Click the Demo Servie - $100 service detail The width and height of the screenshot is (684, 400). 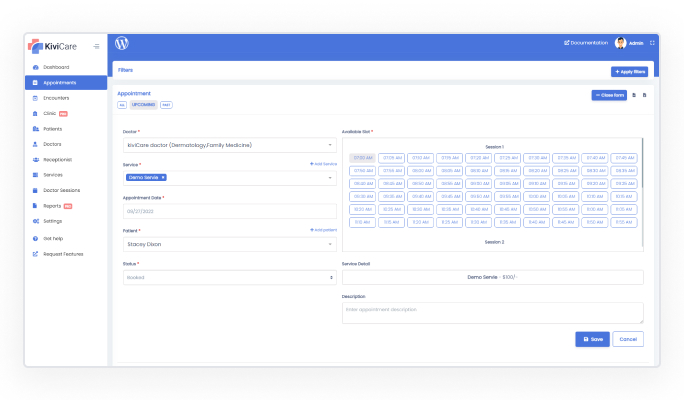492,277
